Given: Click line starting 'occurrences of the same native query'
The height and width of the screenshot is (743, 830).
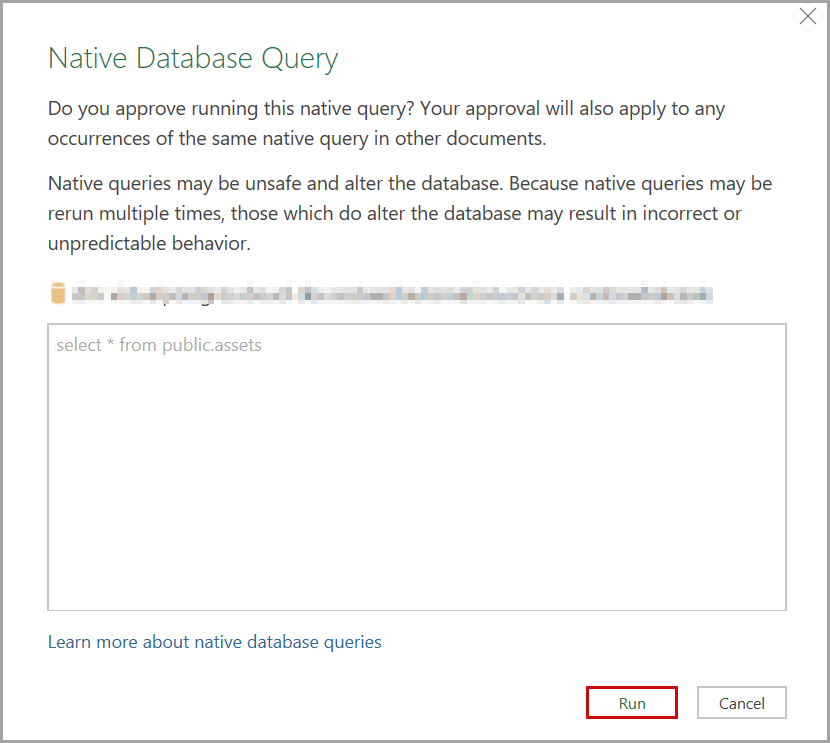Looking at the screenshot, I should tap(297, 138).
